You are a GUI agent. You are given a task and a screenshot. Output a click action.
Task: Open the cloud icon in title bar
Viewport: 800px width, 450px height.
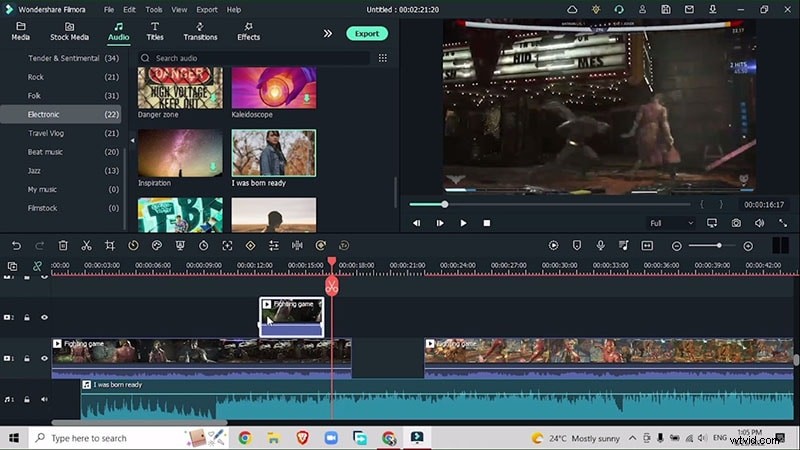click(x=572, y=10)
